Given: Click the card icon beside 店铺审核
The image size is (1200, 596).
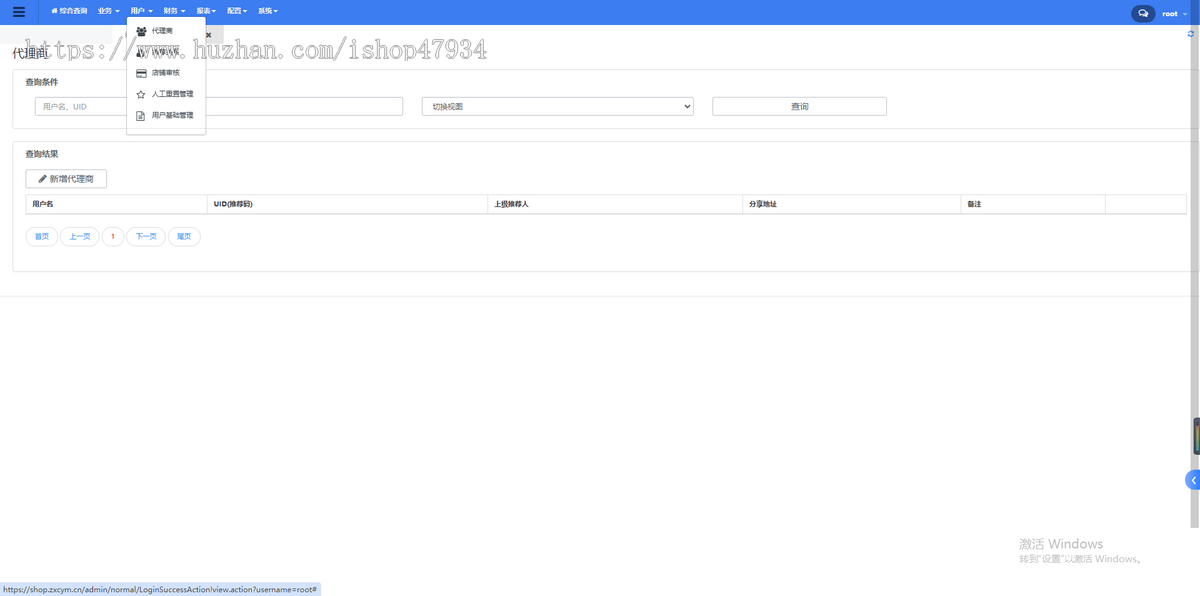Looking at the screenshot, I should click(x=141, y=73).
